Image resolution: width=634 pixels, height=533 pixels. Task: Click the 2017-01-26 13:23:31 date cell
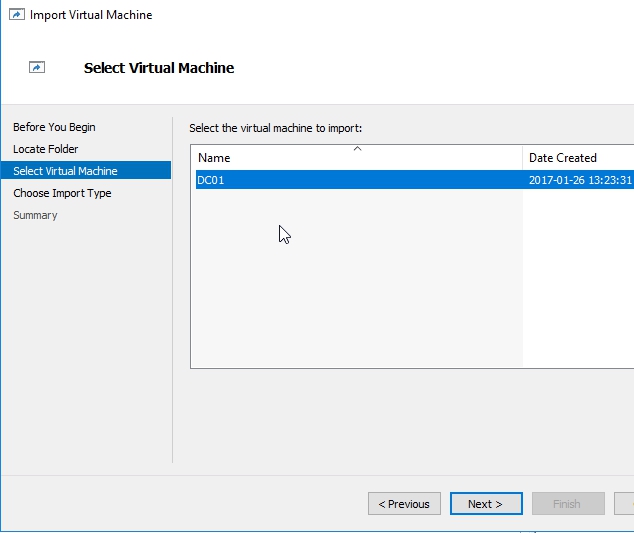pyautogui.click(x=580, y=180)
